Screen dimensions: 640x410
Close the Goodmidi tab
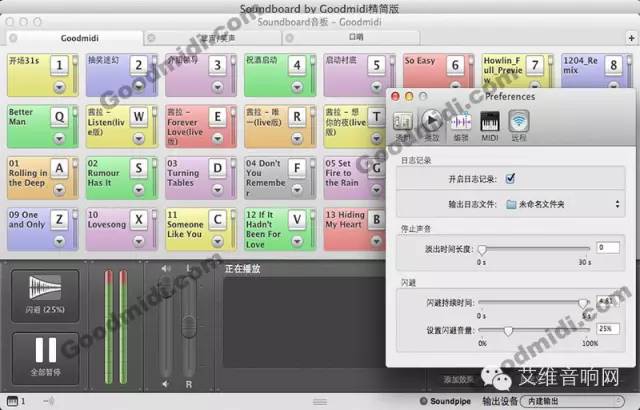click(x=13, y=38)
